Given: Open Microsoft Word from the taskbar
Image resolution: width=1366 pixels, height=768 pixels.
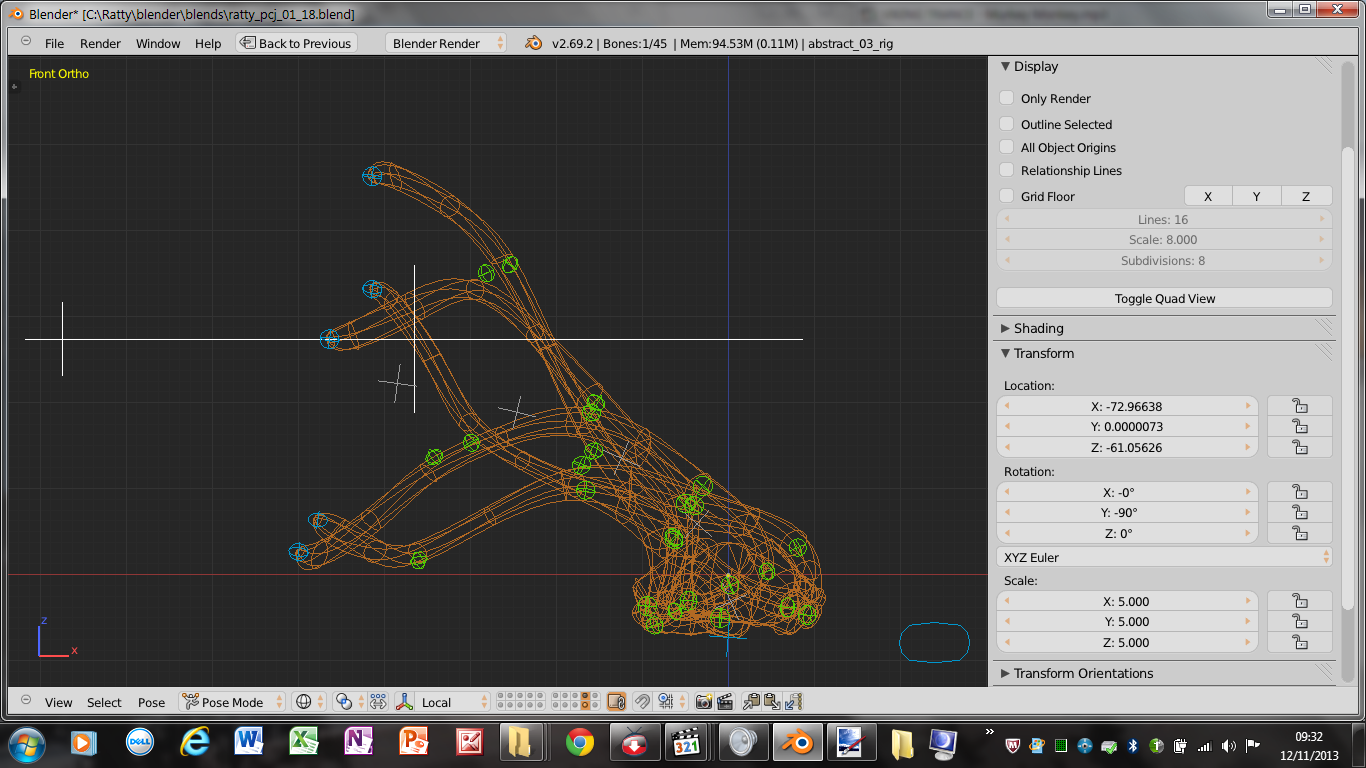Looking at the screenshot, I should point(248,743).
